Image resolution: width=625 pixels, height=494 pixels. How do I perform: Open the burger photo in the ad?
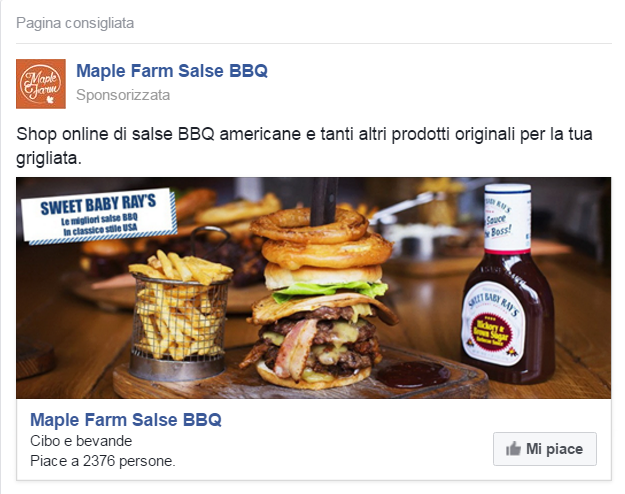(313, 288)
